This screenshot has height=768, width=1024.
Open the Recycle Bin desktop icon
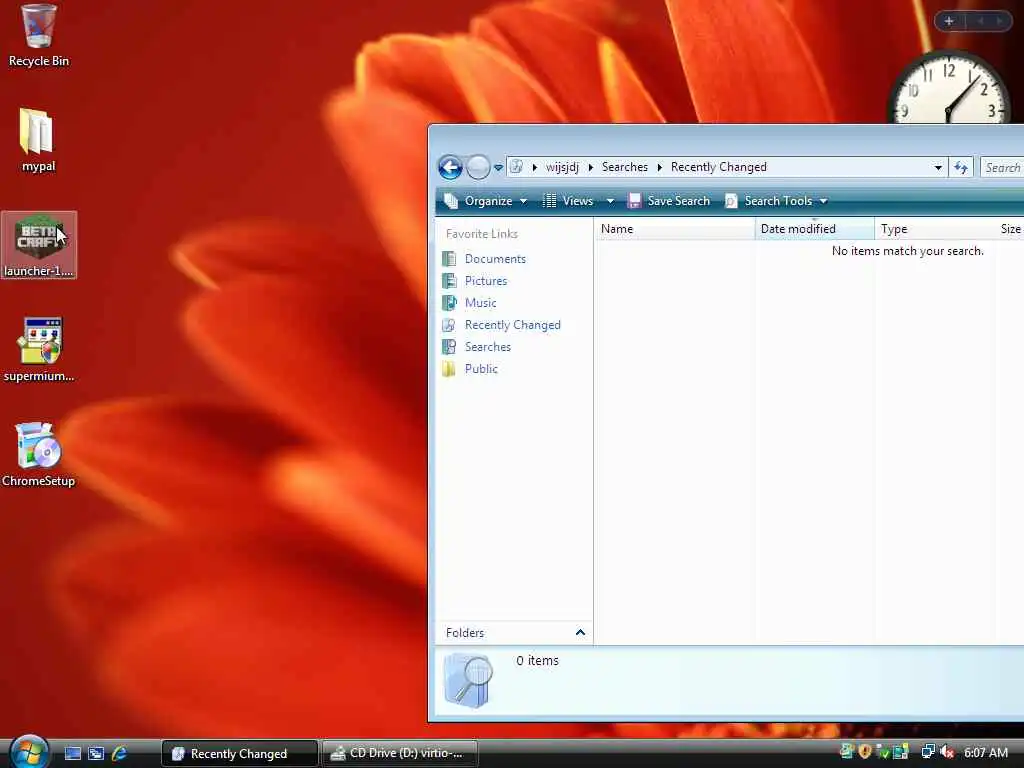[39, 36]
